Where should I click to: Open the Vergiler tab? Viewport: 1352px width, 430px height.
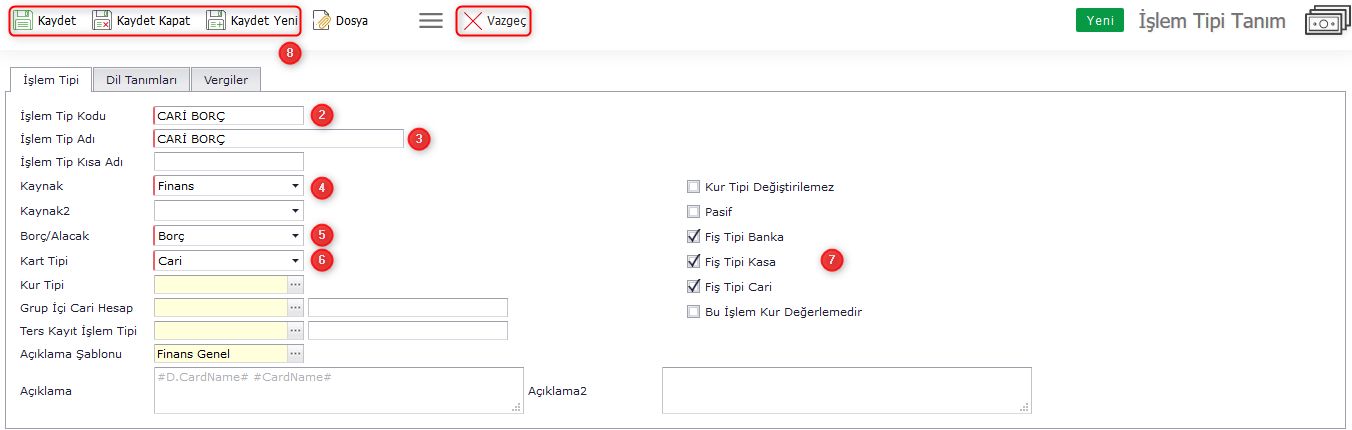pos(226,80)
